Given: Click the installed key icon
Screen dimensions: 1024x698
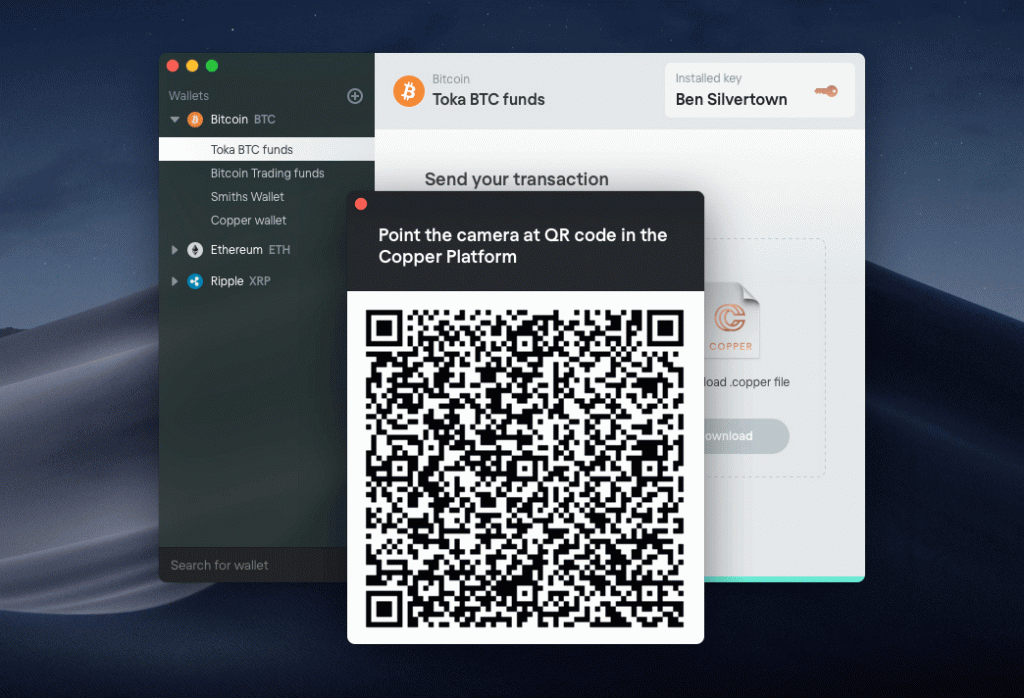Looking at the screenshot, I should 825,91.
